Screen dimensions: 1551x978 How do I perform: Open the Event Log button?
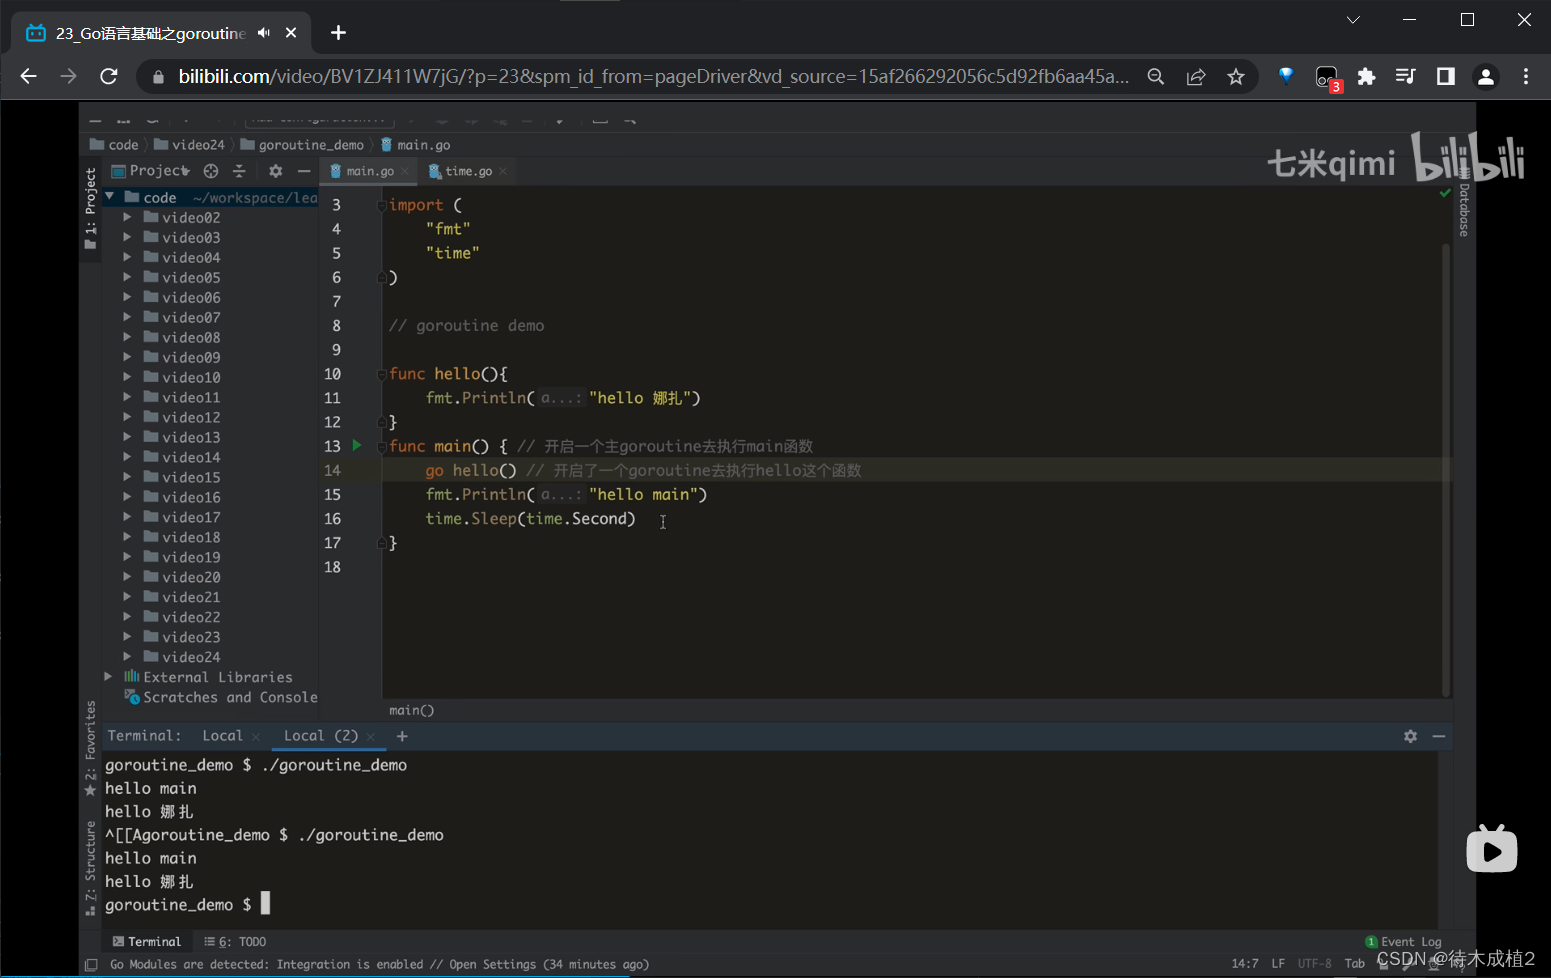pos(1403,942)
